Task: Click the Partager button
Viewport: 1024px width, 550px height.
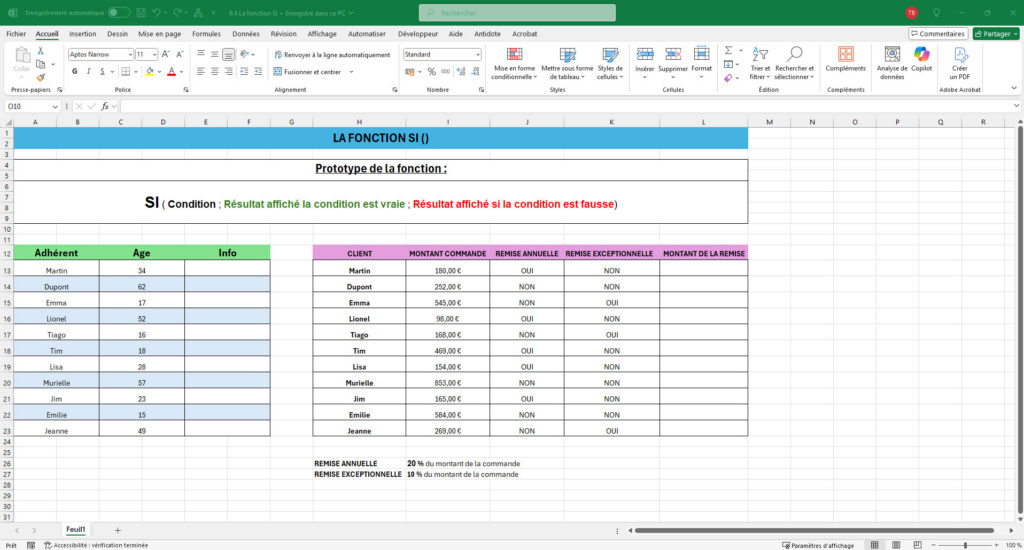Action: (995, 33)
